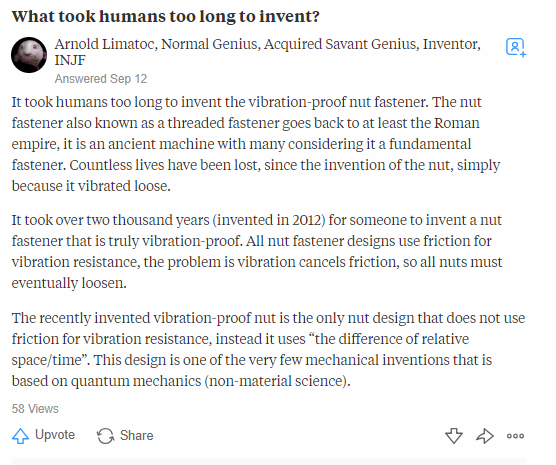
Task: Open the three-dot more options menu
Action: pos(515,436)
